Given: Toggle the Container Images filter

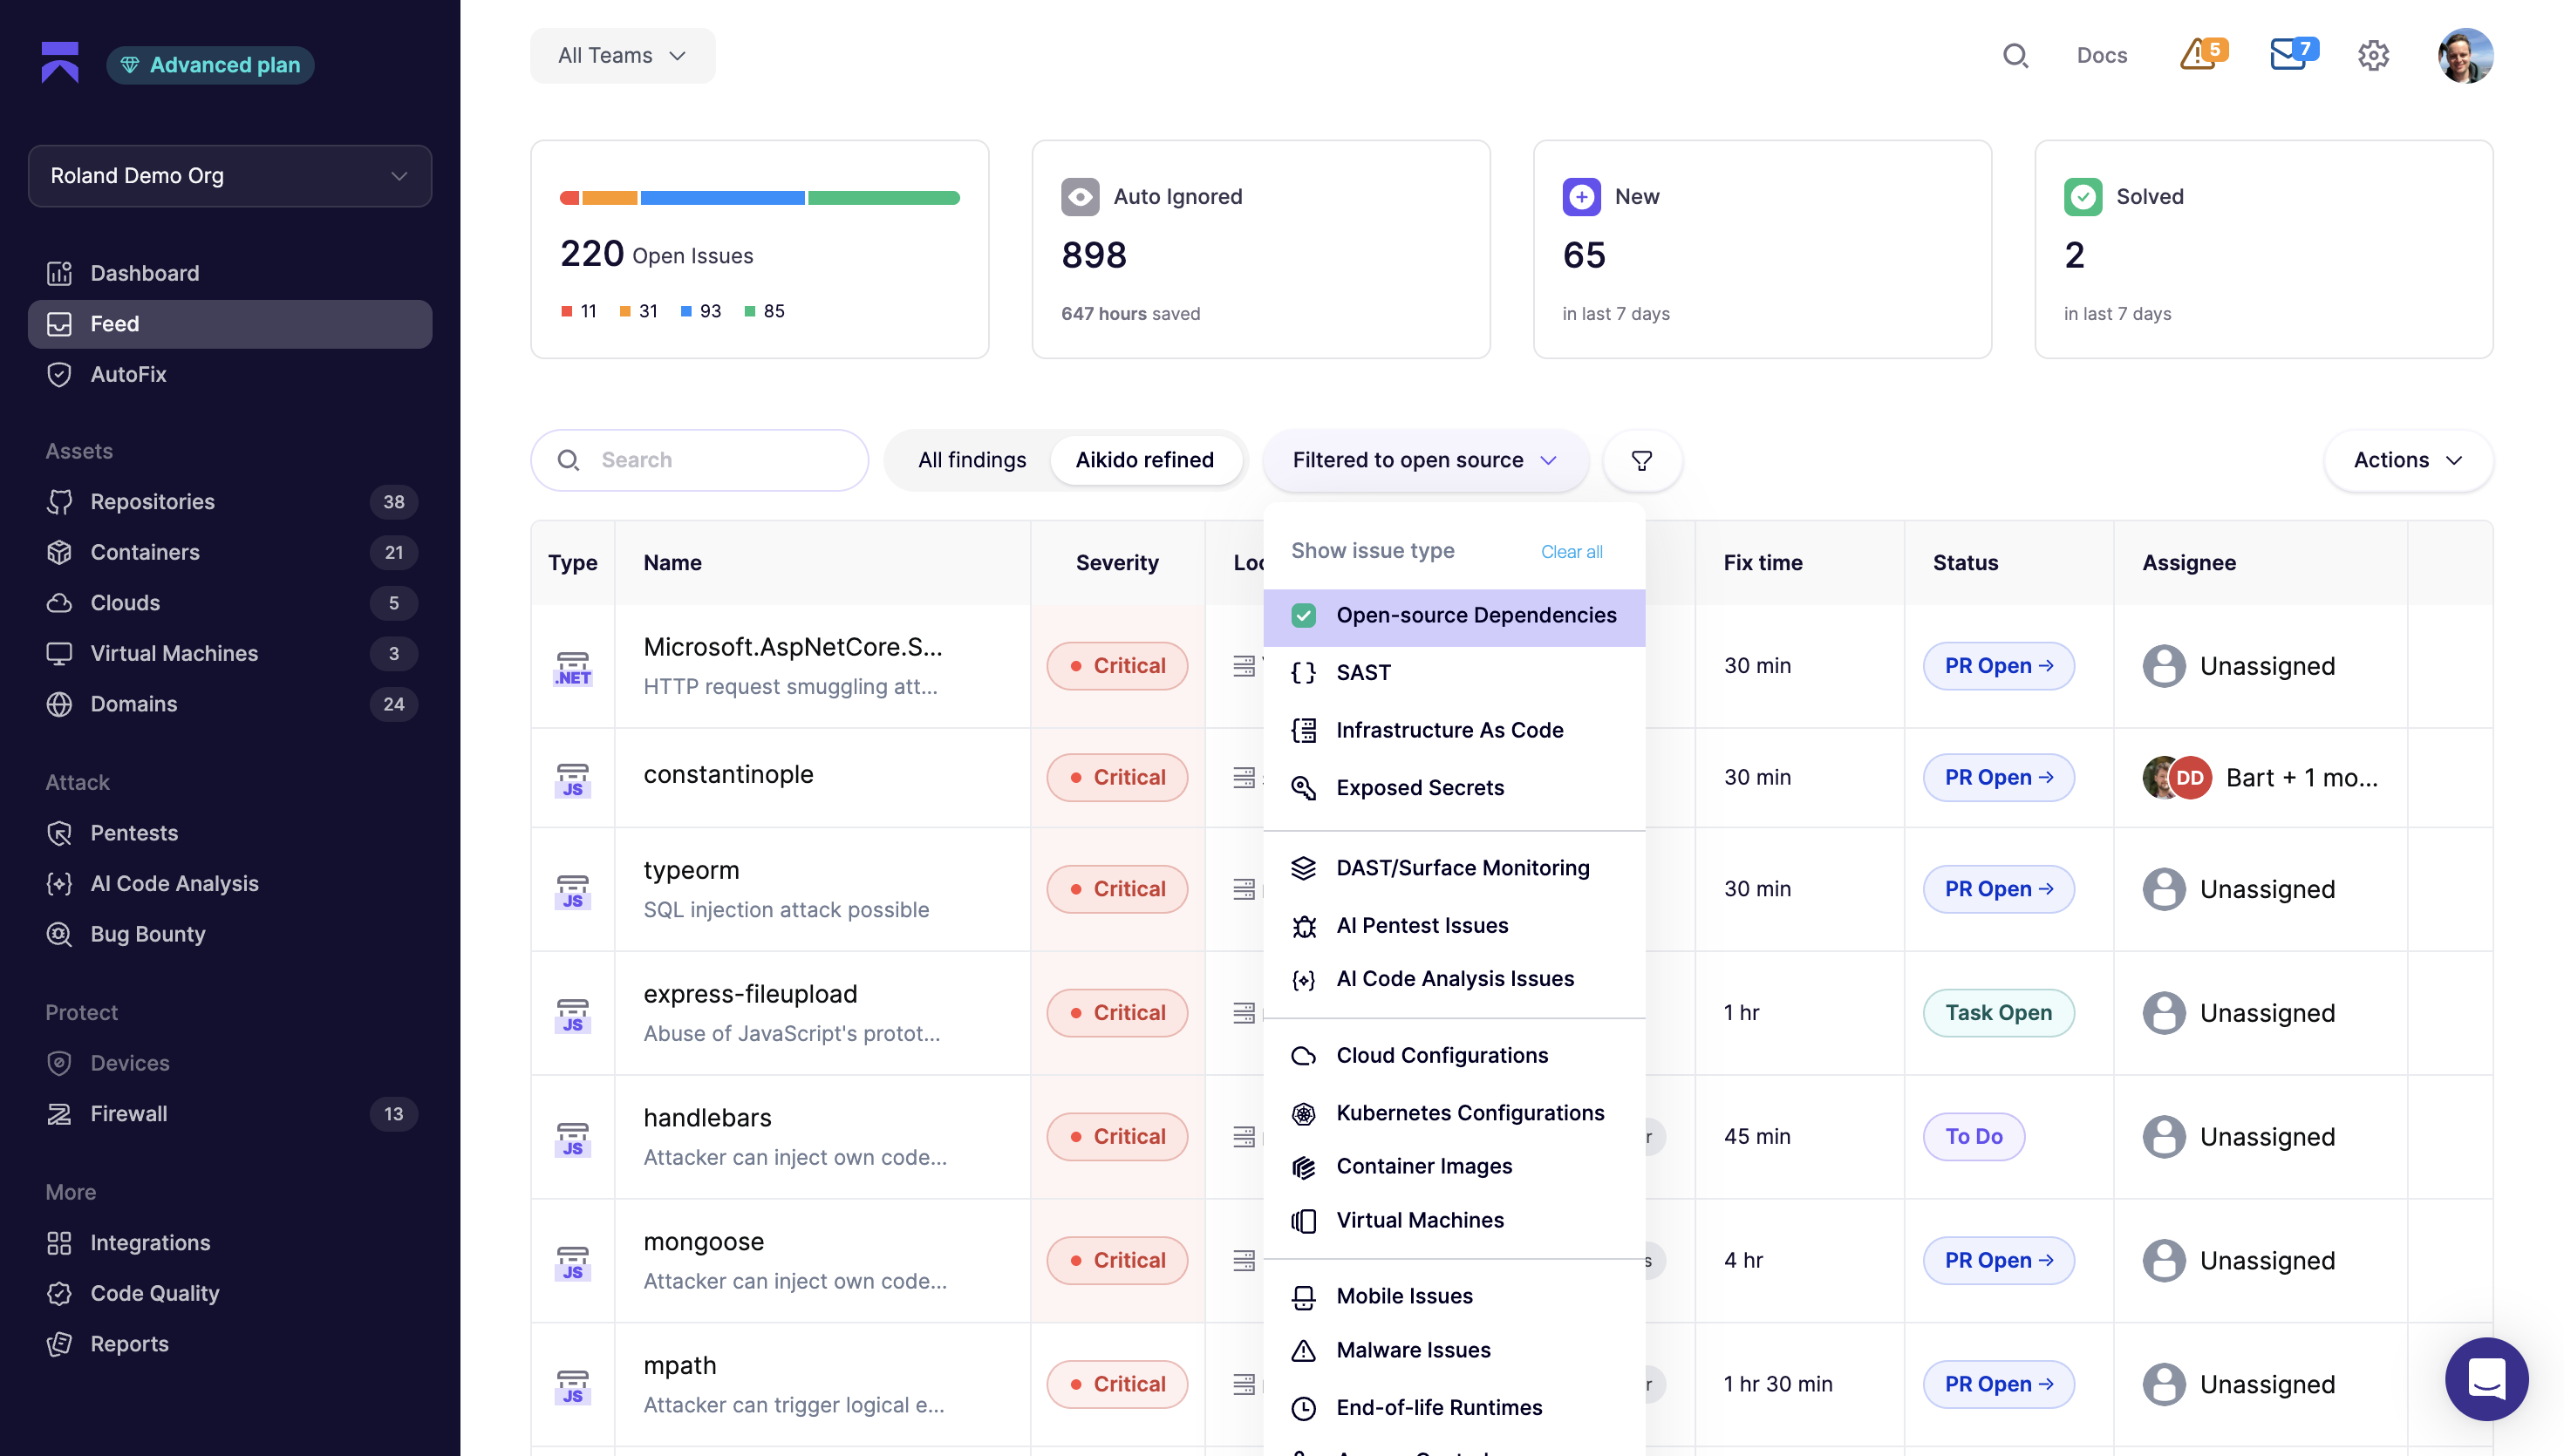Looking at the screenshot, I should (1454, 1166).
